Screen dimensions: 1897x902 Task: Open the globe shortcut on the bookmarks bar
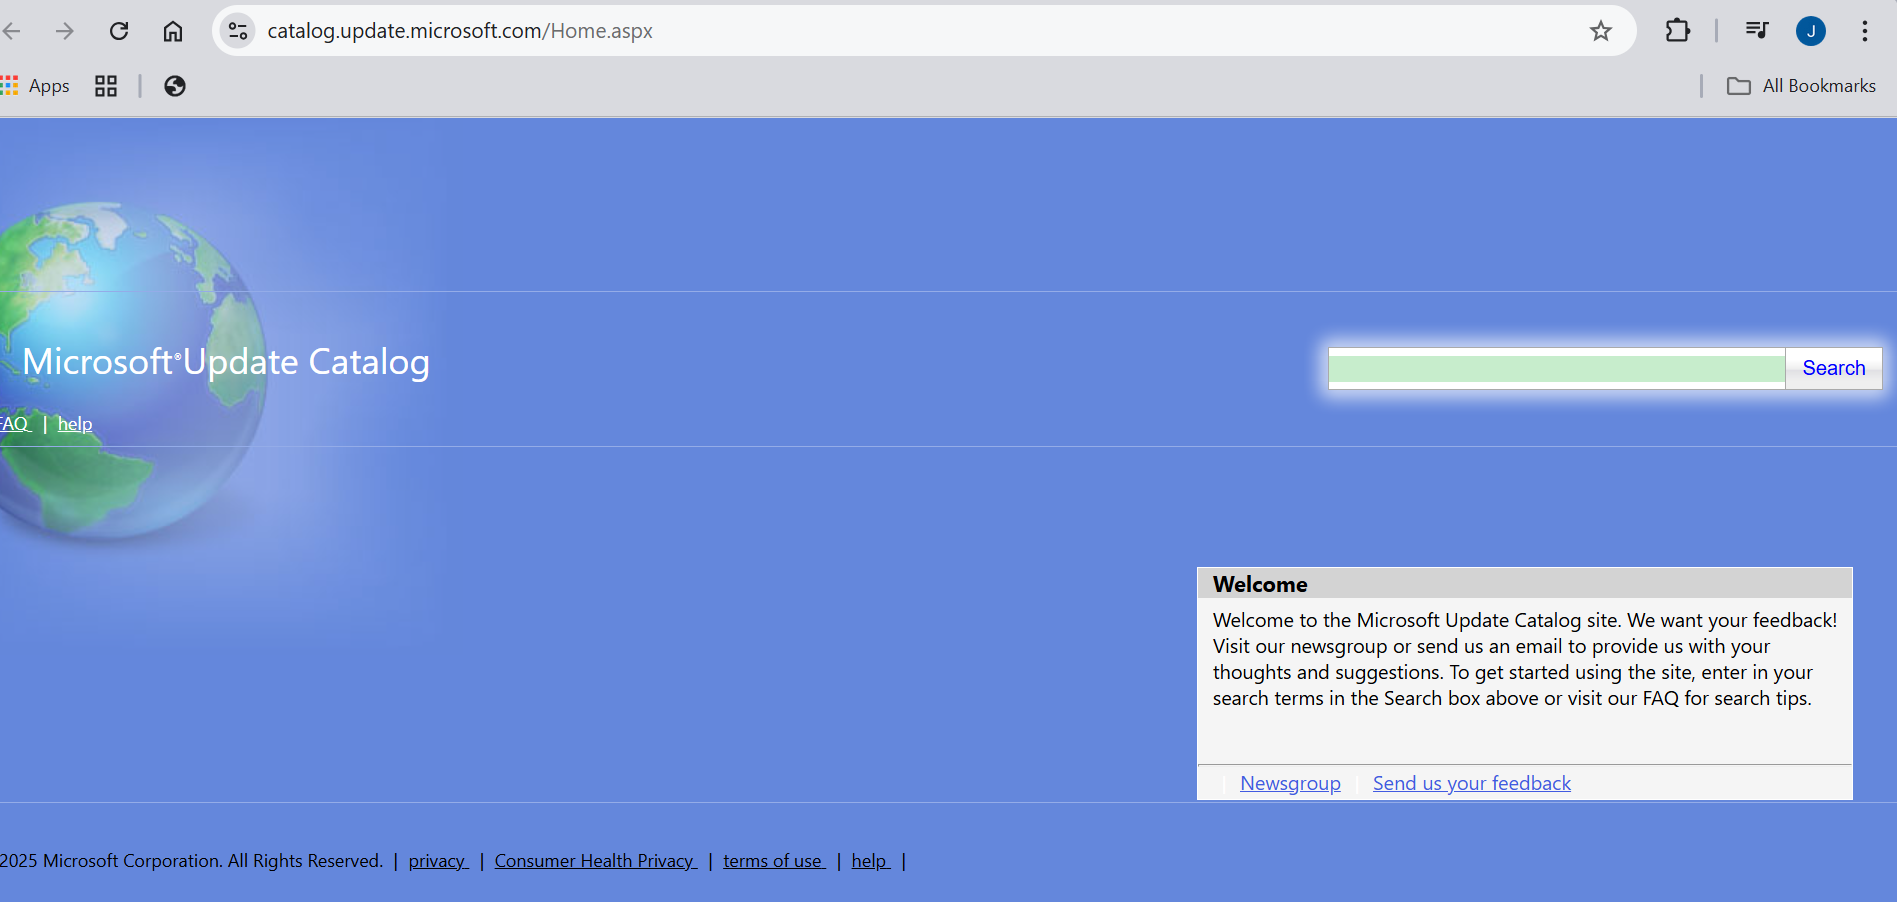point(174,87)
